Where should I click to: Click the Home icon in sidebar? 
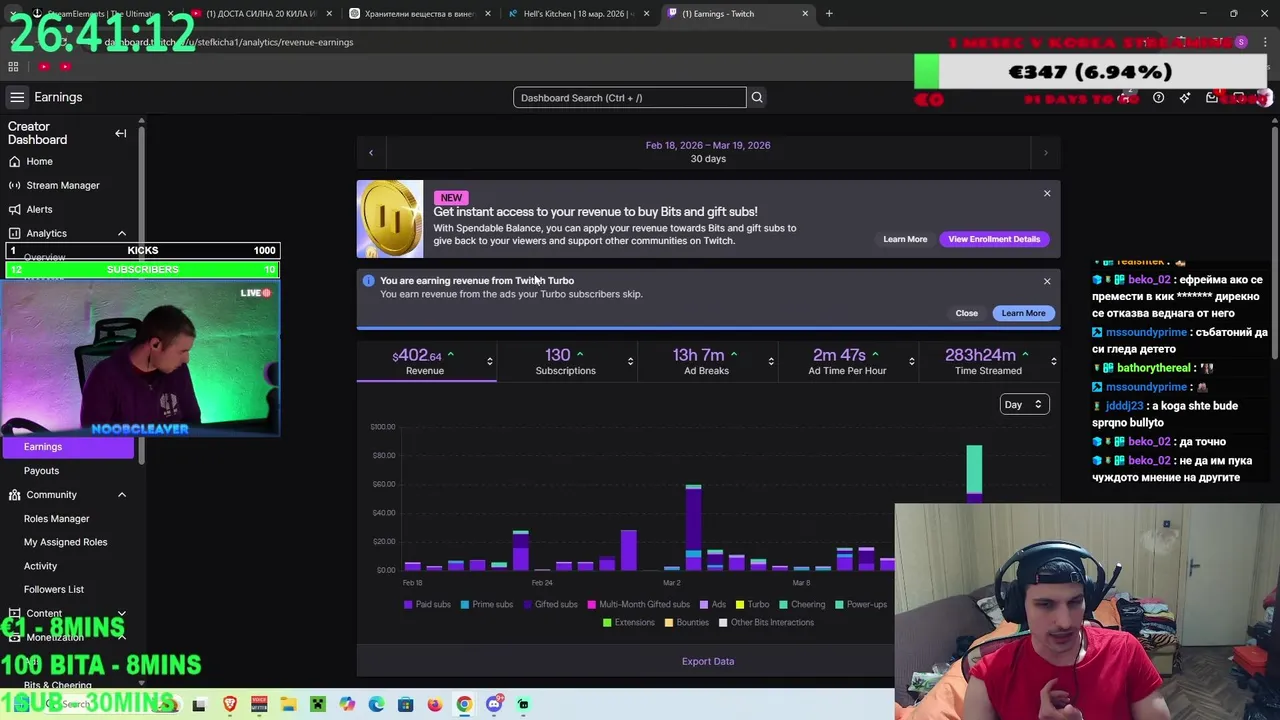coord(15,161)
